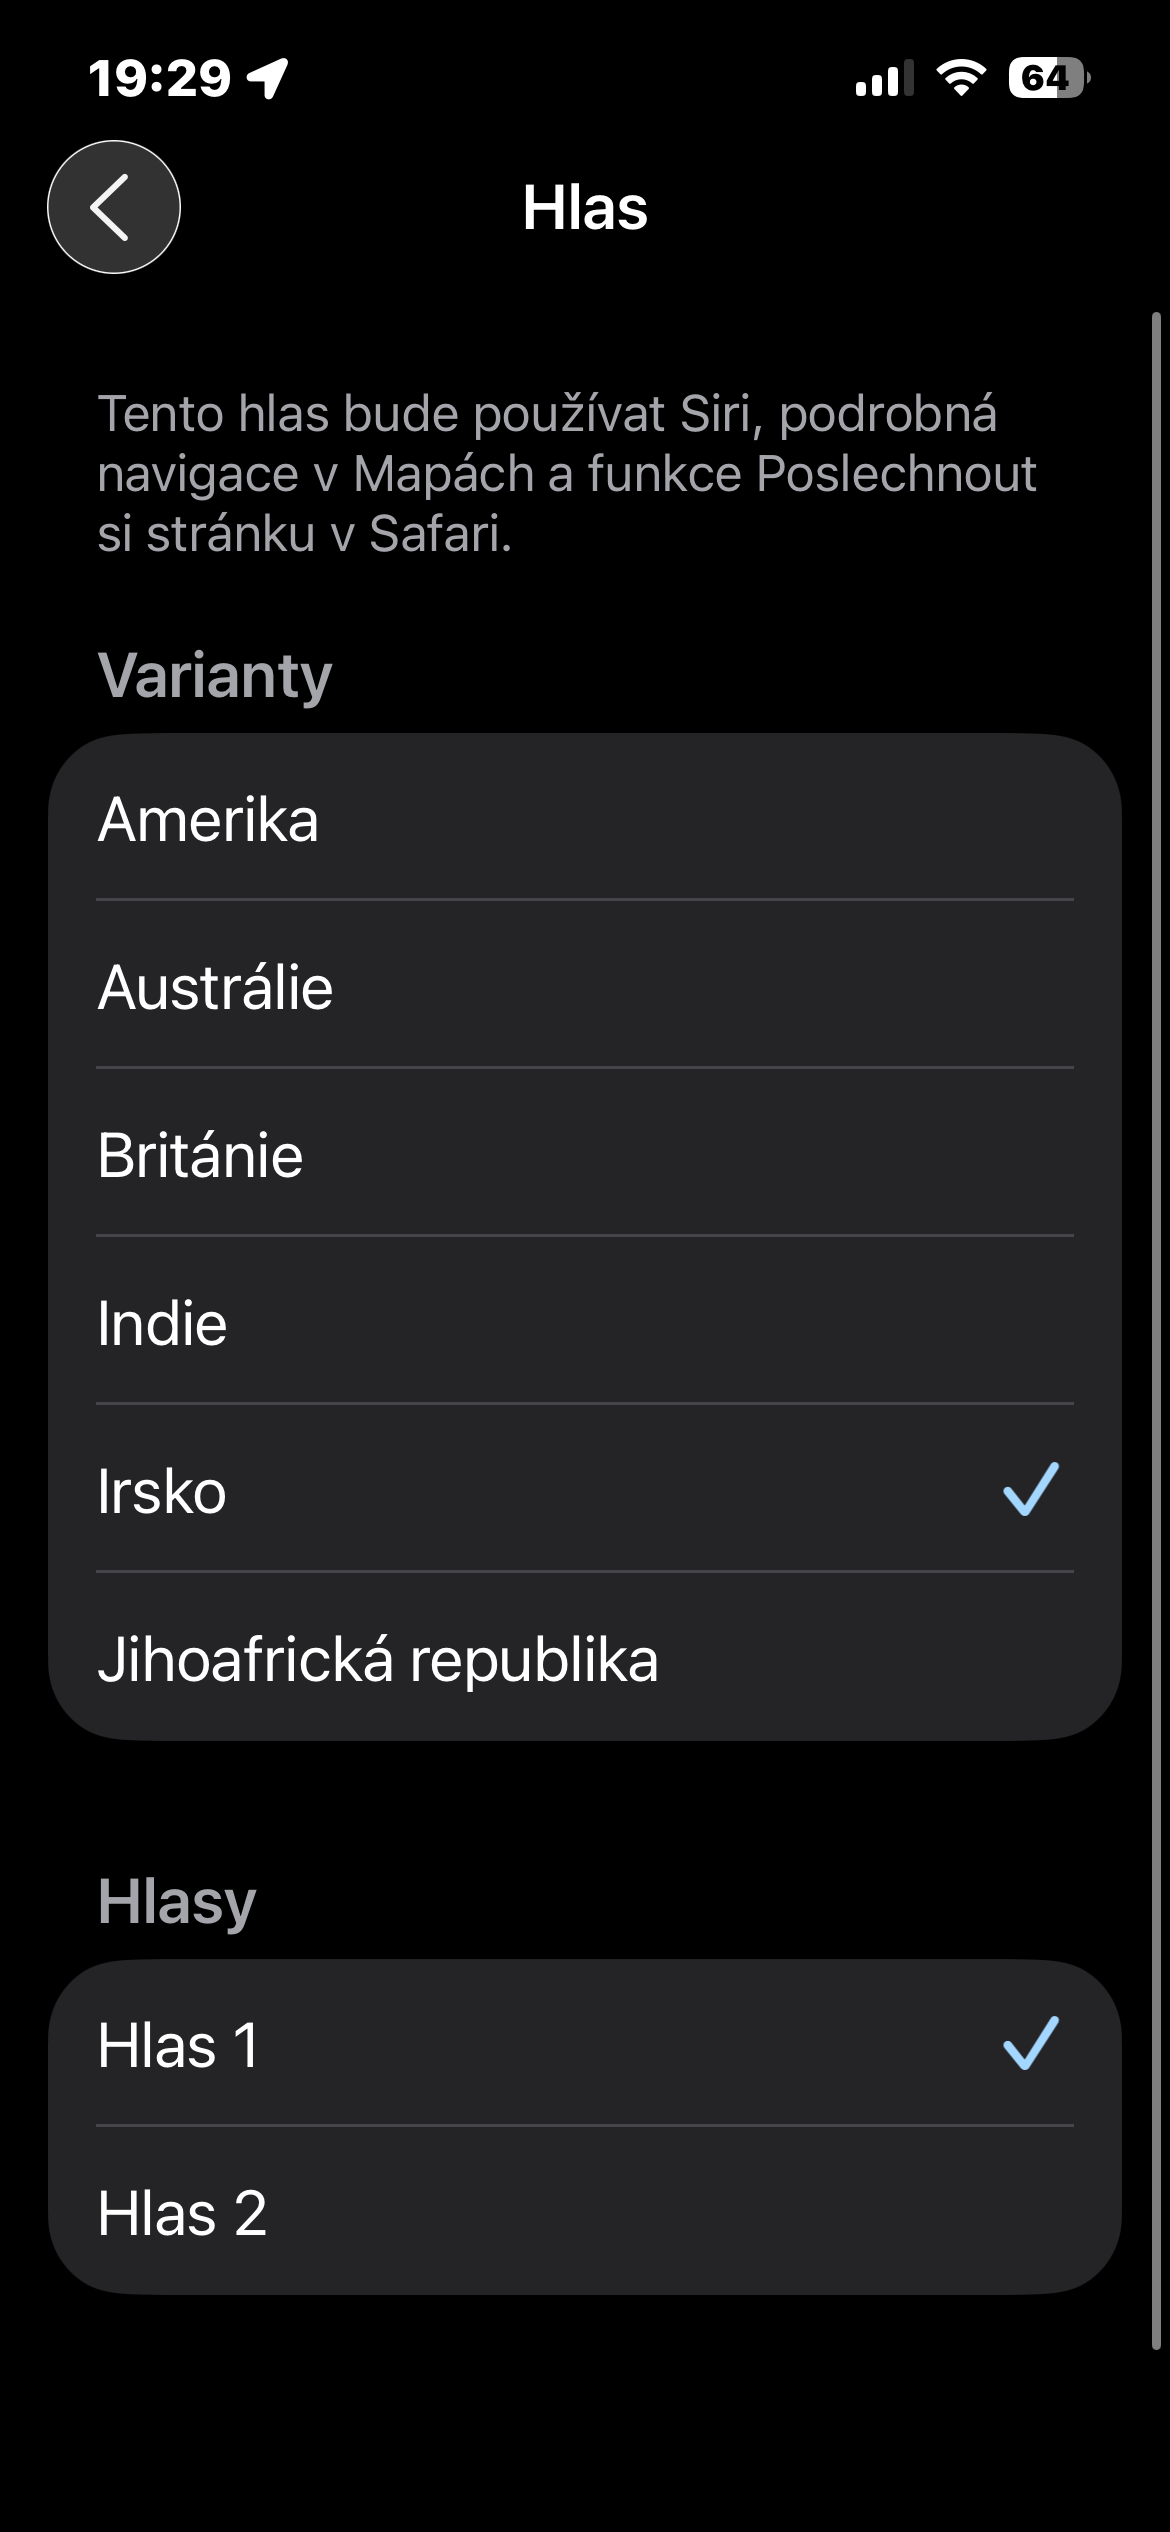Screen dimensions: 1170x2532
Task: Select Hlas 1 voice option
Action: (585, 2044)
